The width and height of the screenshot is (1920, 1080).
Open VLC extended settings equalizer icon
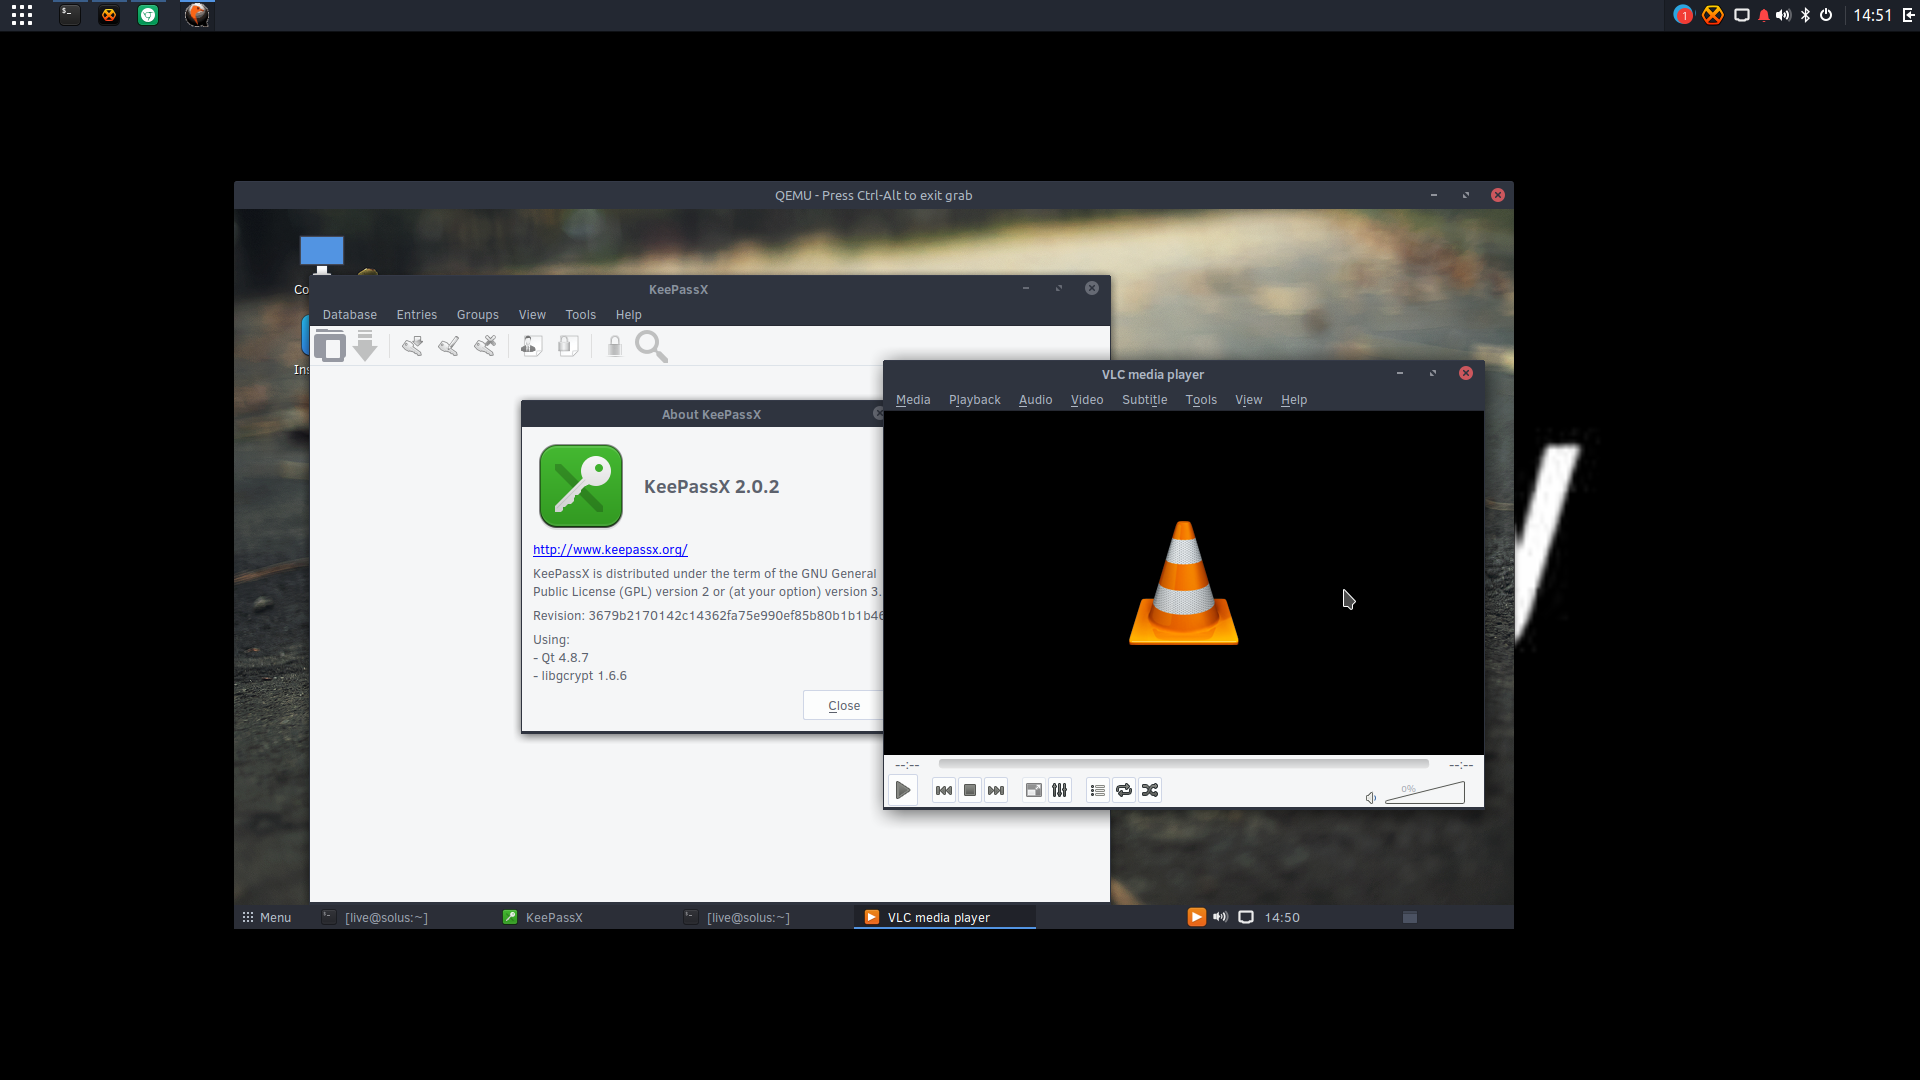click(1060, 790)
